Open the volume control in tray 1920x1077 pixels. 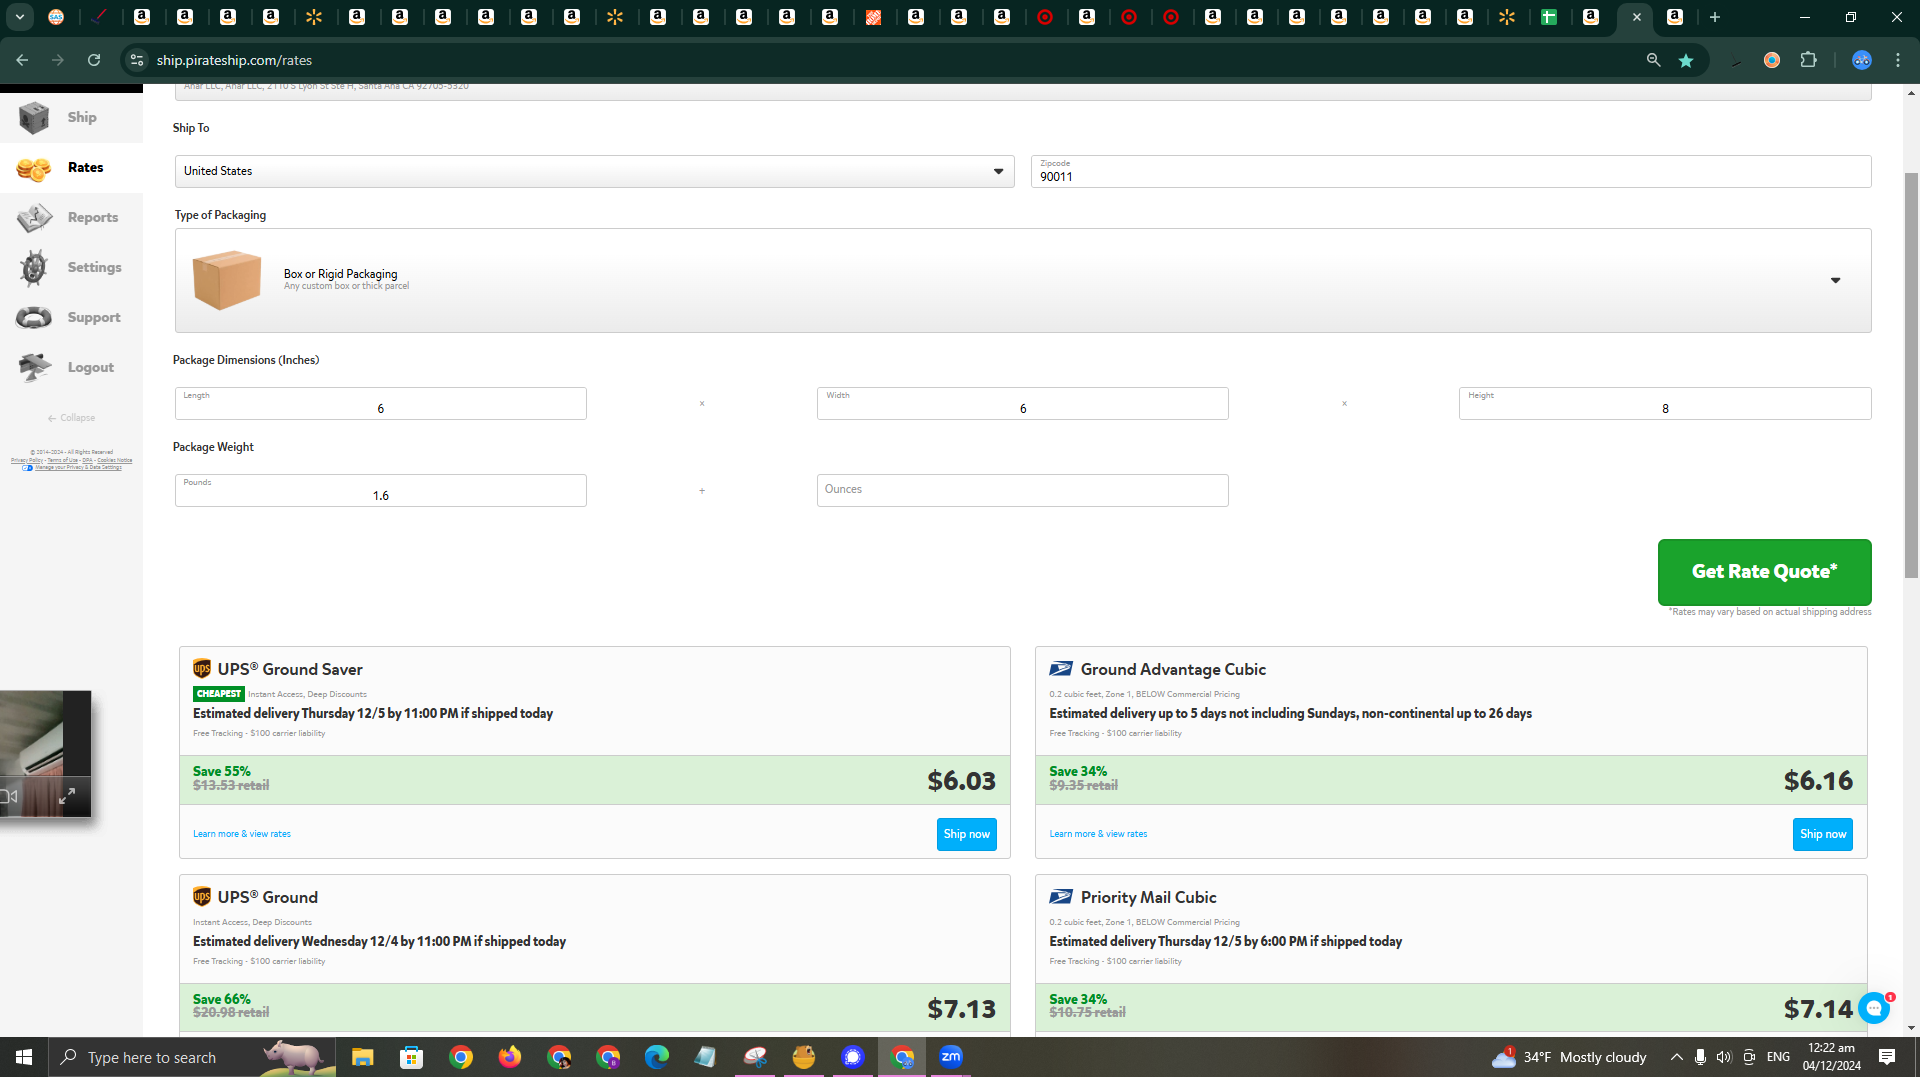point(1724,1057)
